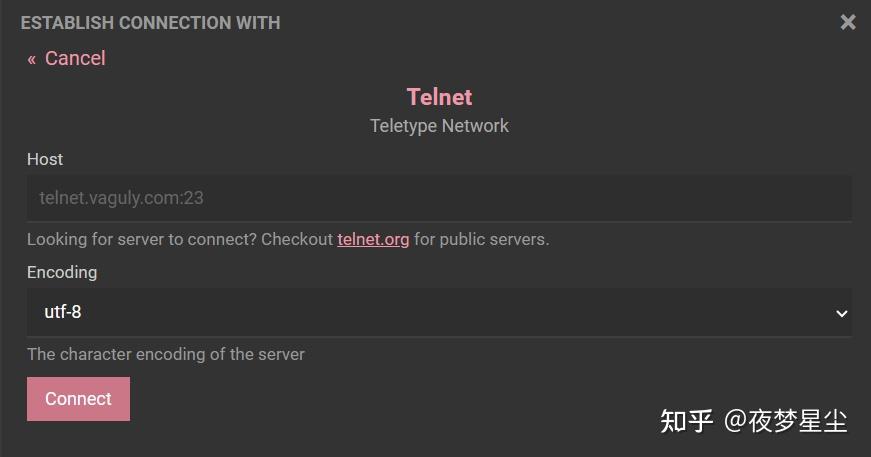
Task: Click 'The character encoding of the server' text
Action: click(x=166, y=354)
